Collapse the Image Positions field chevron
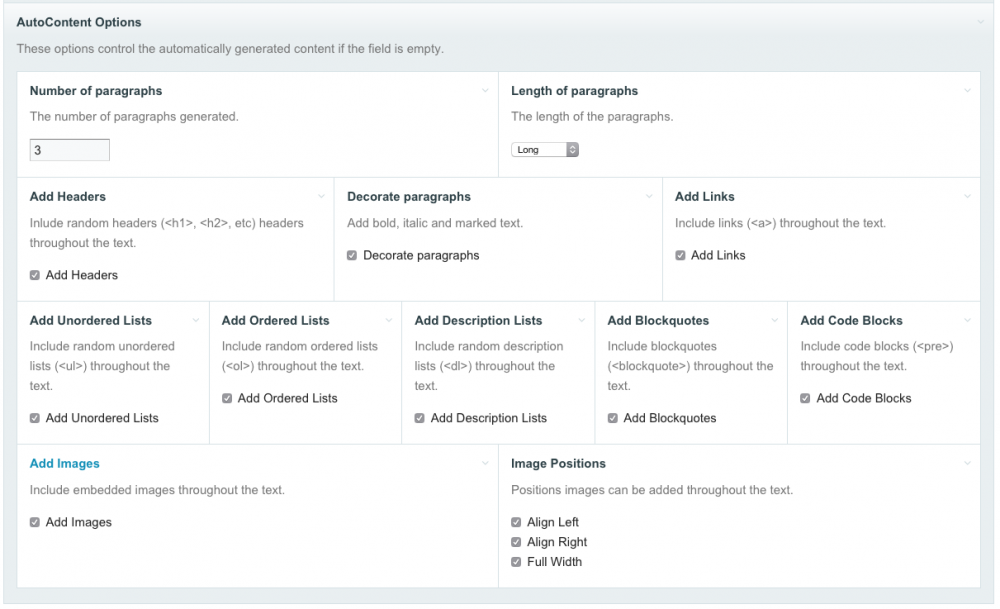1000x609 pixels. pos(967,464)
